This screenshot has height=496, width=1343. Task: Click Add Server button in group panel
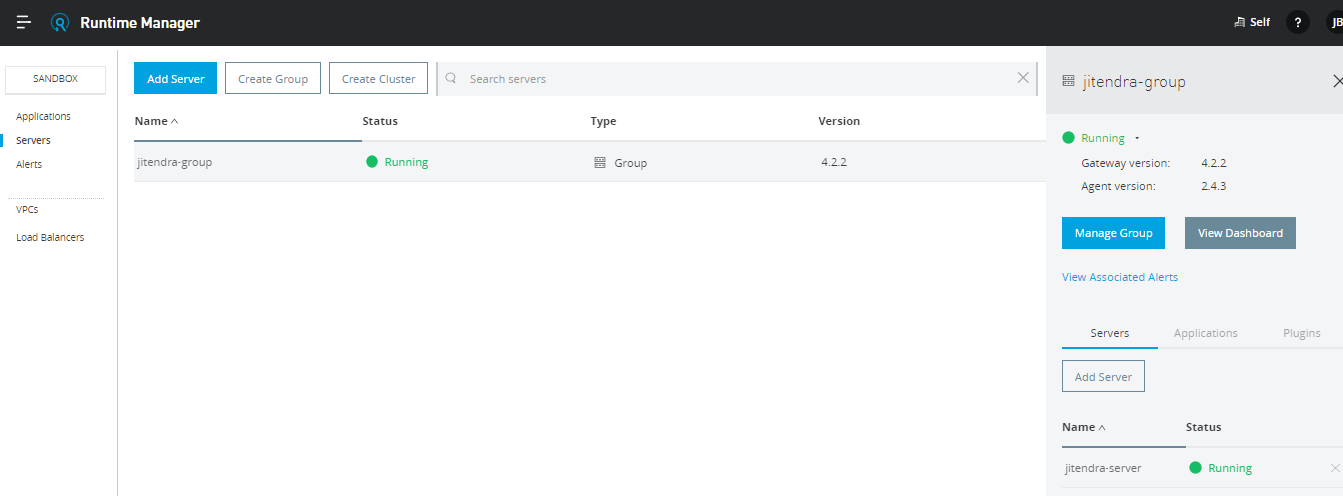coord(1103,377)
